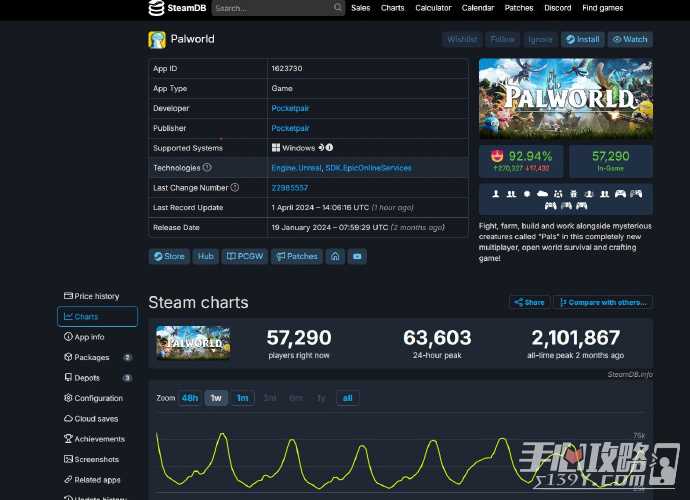Open the change number 22985557 link
Screen dimensions: 690x500
(x=290, y=188)
